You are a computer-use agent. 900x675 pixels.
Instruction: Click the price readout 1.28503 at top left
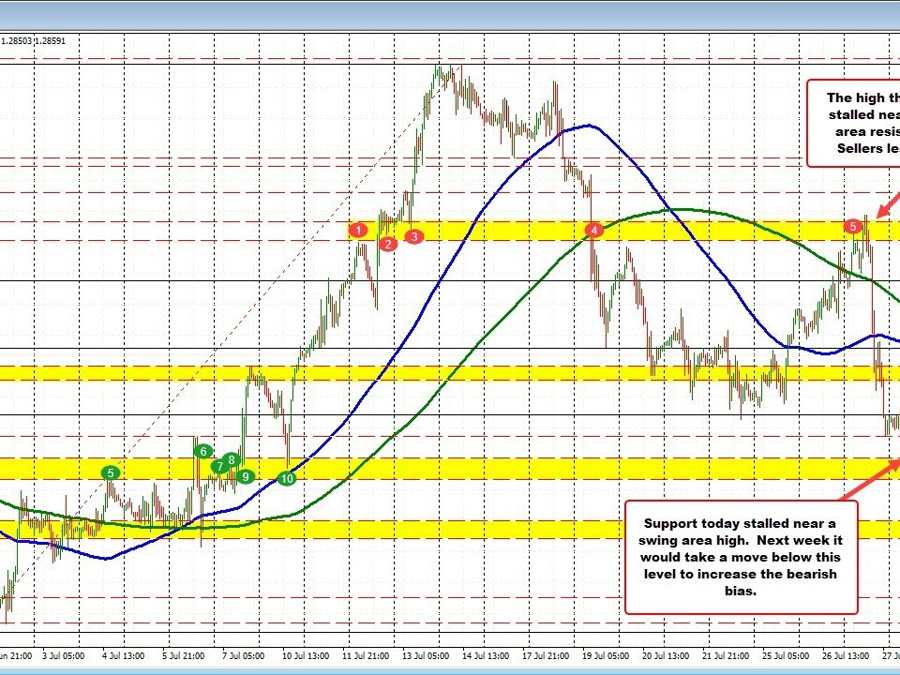point(17,41)
